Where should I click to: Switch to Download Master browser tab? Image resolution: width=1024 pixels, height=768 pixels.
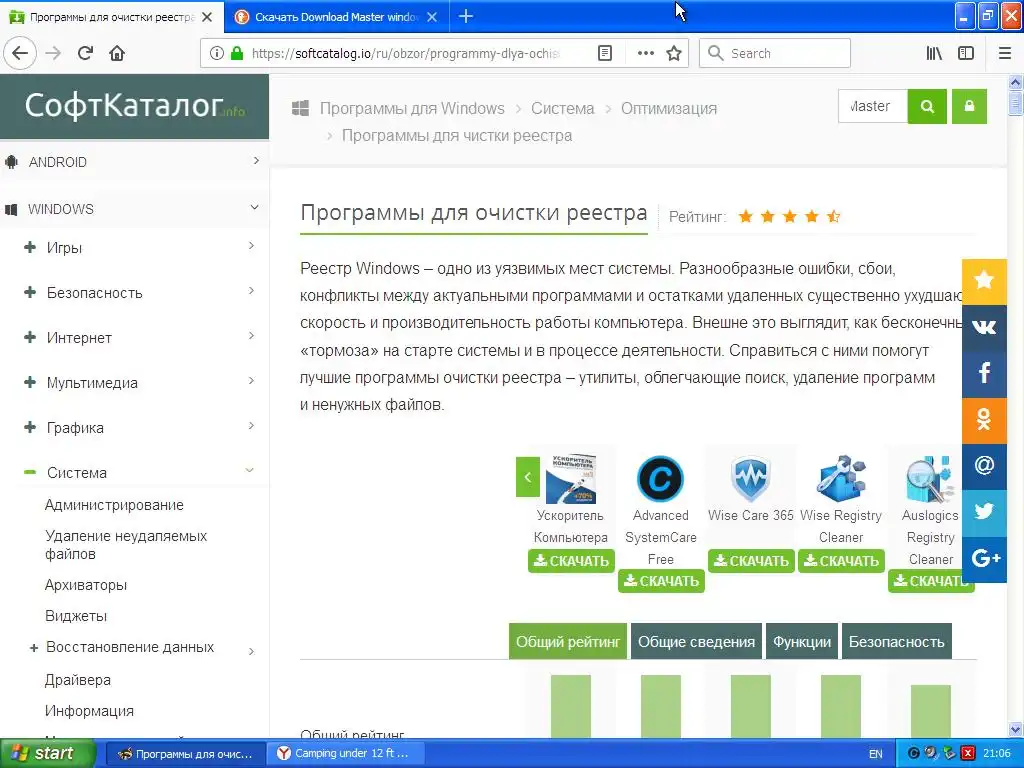pos(336,17)
